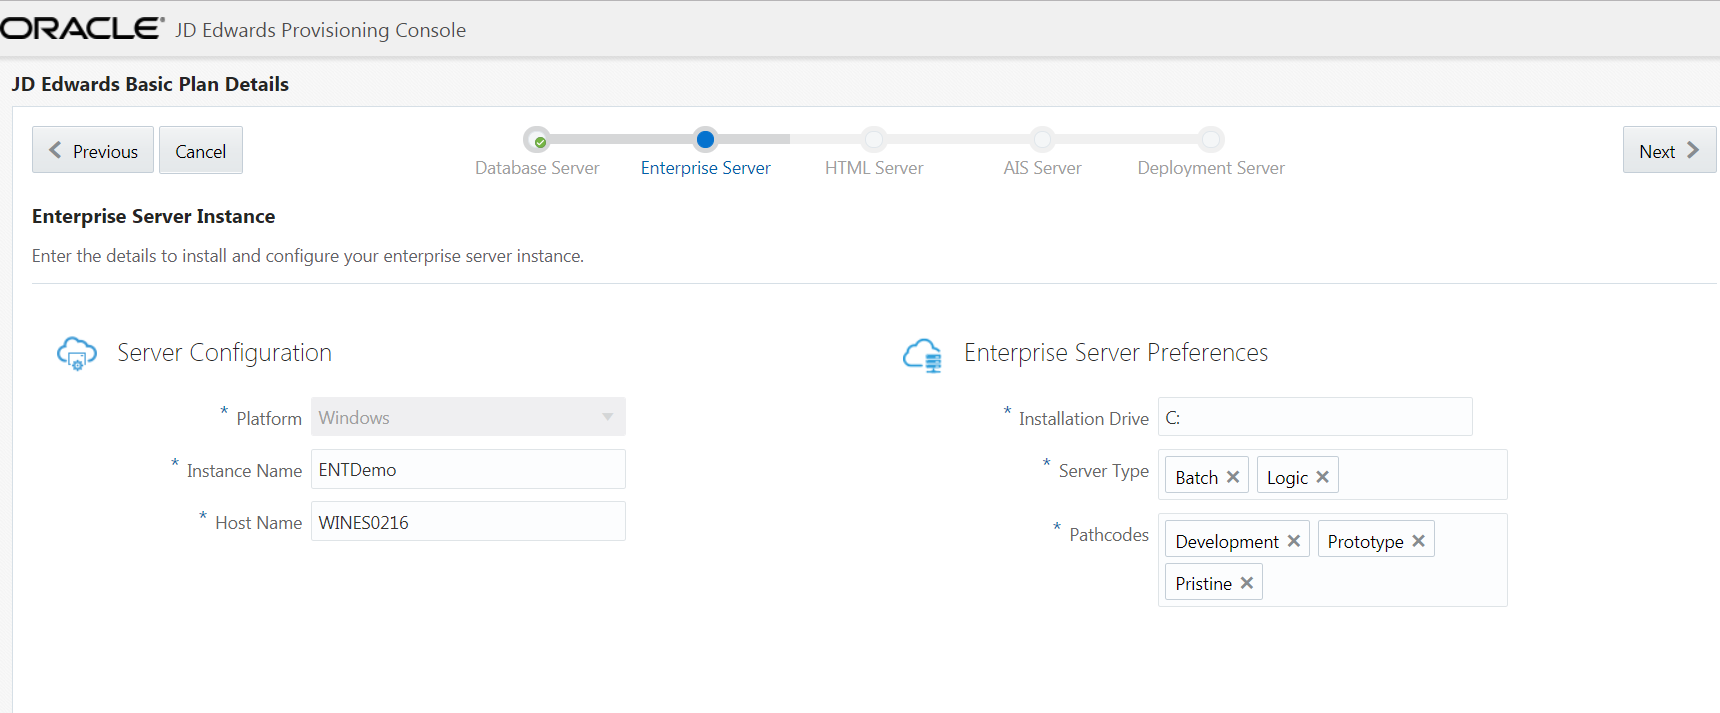Jump to the HTML Server step

(874, 168)
